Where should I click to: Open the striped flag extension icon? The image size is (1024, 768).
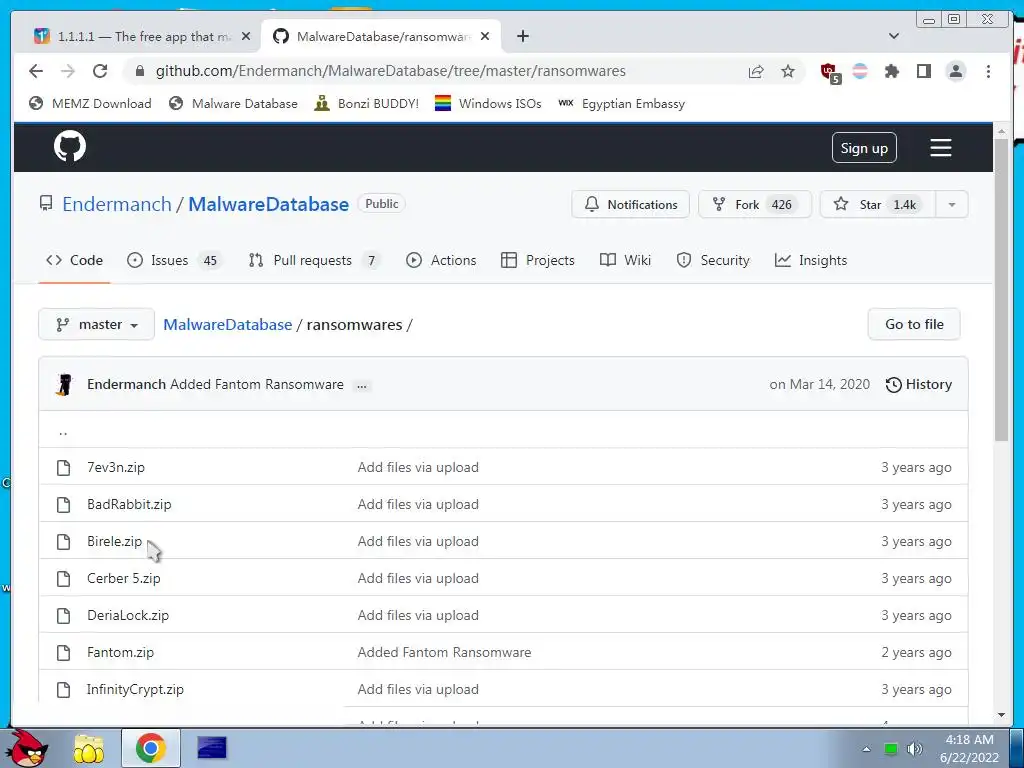[860, 71]
